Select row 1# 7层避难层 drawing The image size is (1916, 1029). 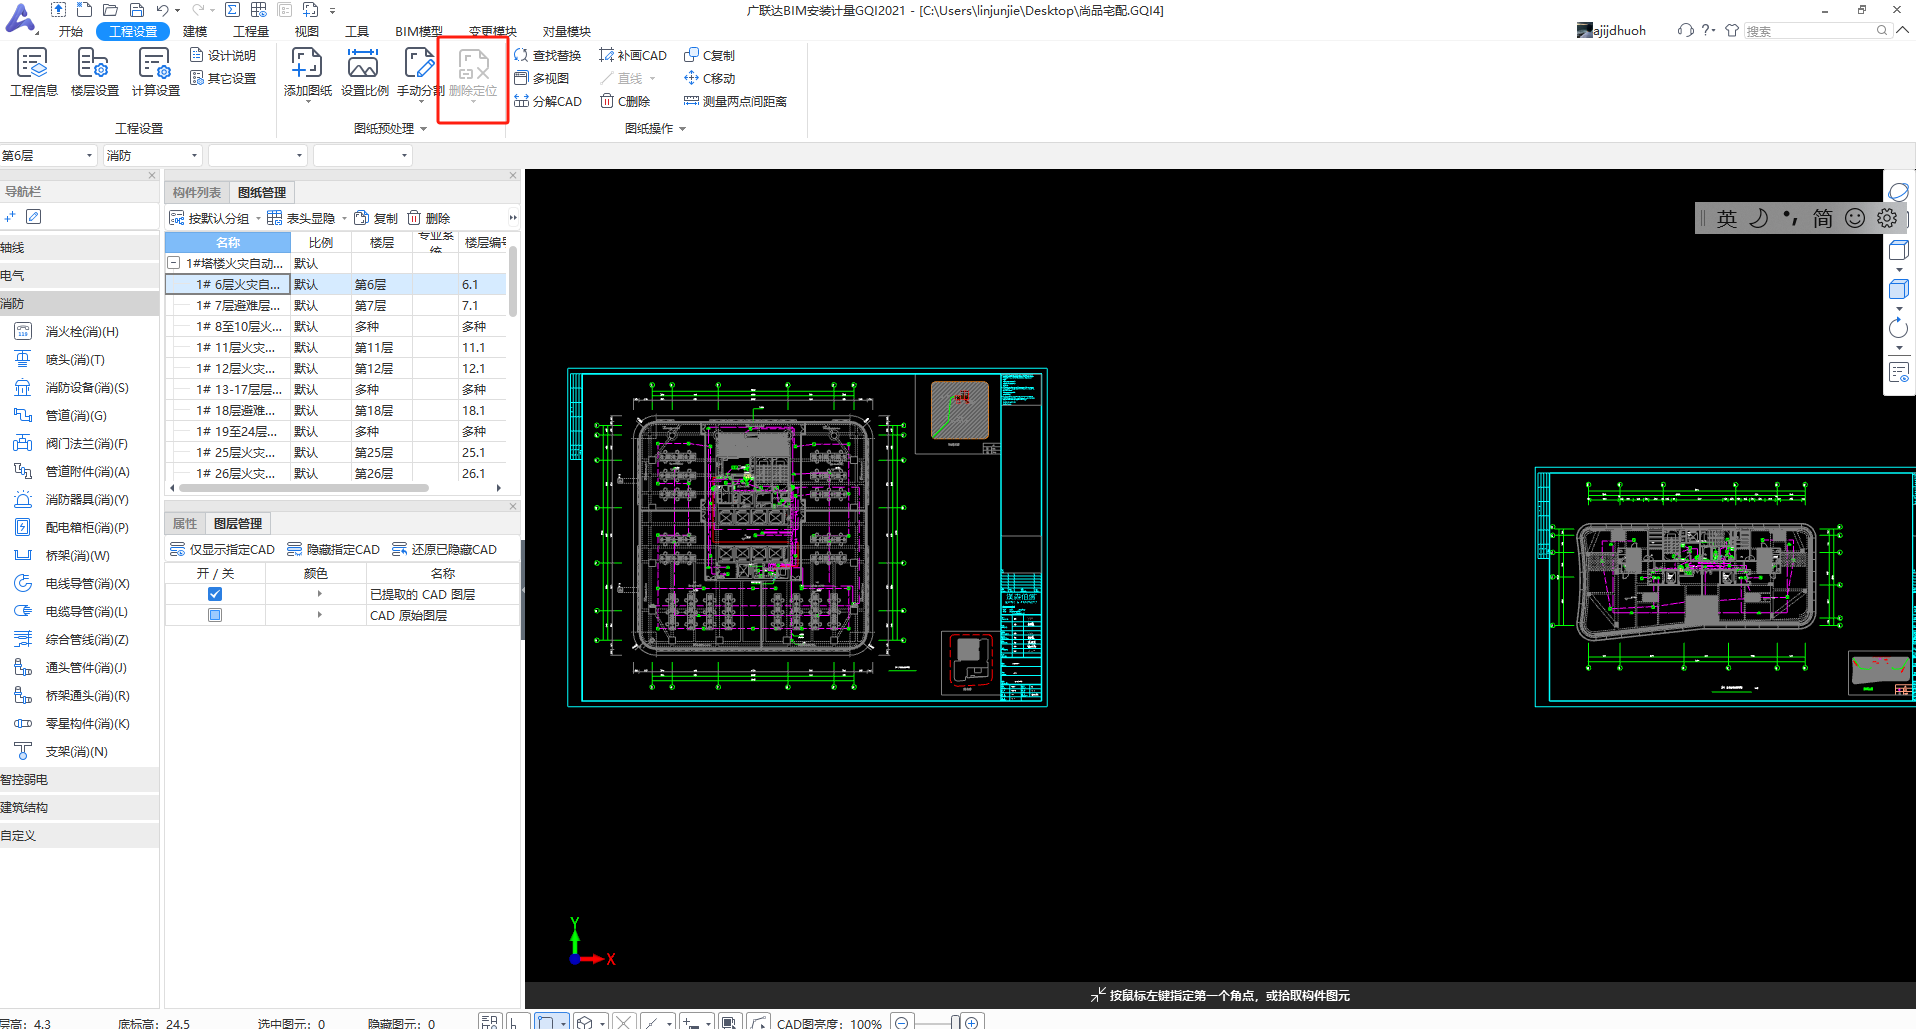pos(337,305)
